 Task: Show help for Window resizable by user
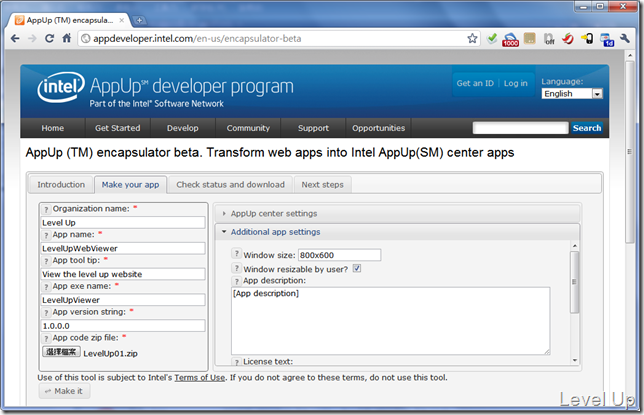pyautogui.click(x=237, y=268)
